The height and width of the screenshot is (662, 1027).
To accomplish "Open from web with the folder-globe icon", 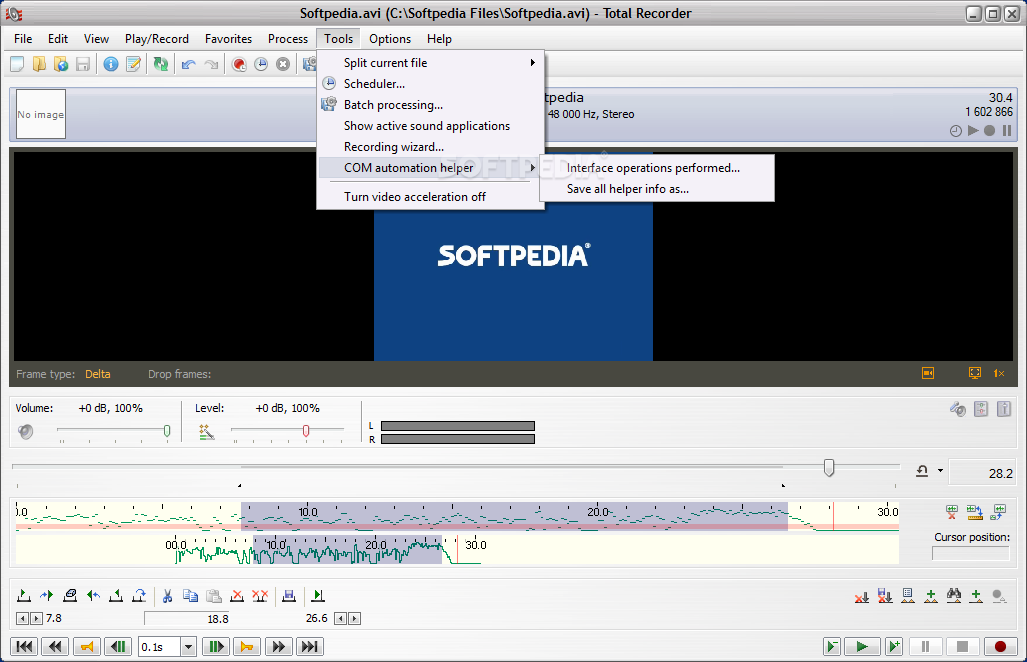I will pos(61,64).
